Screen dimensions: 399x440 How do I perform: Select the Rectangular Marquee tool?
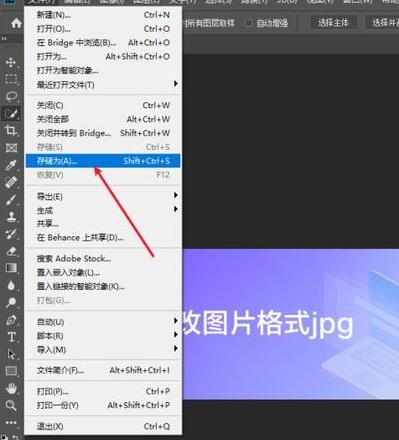click(11, 79)
